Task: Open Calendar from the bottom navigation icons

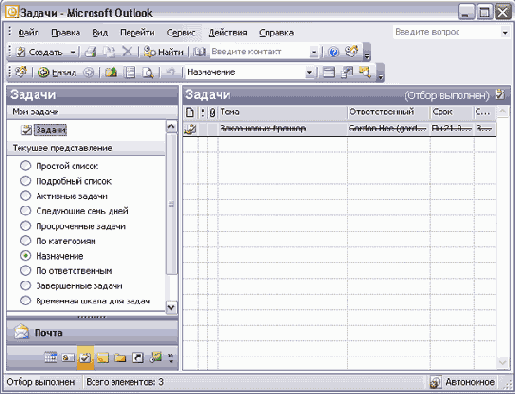Action: 51,358
